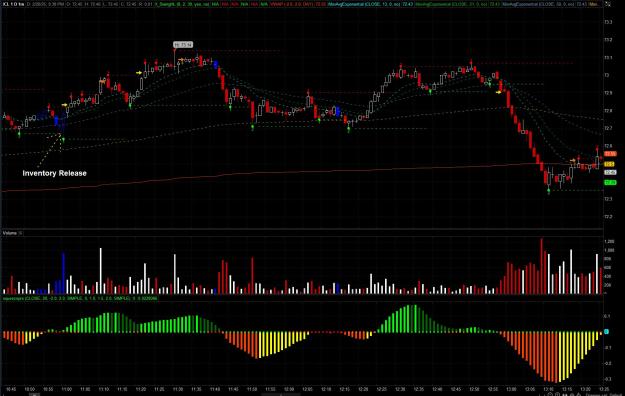Click the 73.2 price axis label

(608, 40)
